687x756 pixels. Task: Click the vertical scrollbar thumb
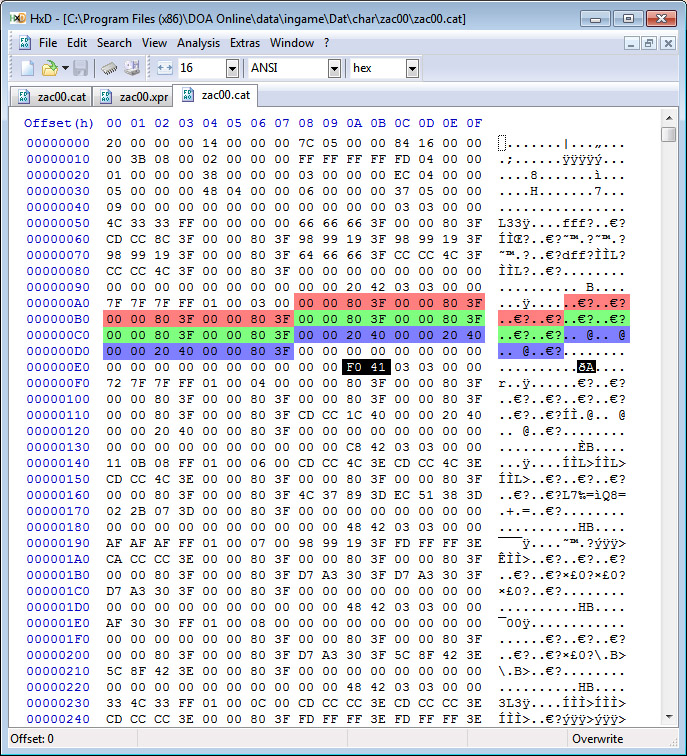point(669,134)
